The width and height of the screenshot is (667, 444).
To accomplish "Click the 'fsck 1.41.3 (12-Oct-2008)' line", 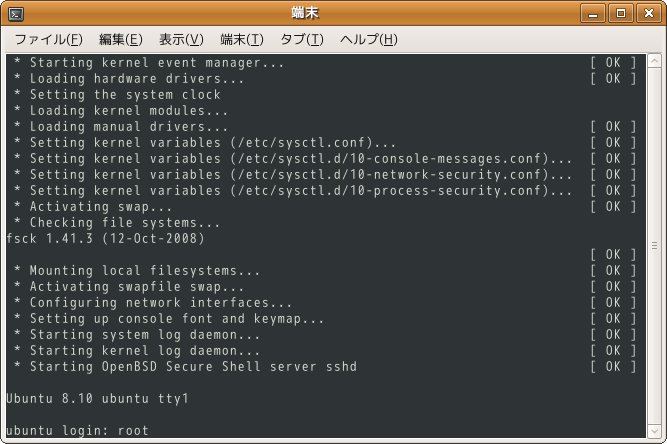I will pos(105,239).
